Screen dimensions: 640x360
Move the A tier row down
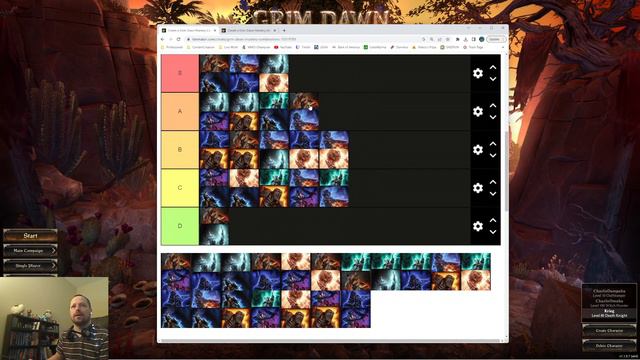point(493,117)
